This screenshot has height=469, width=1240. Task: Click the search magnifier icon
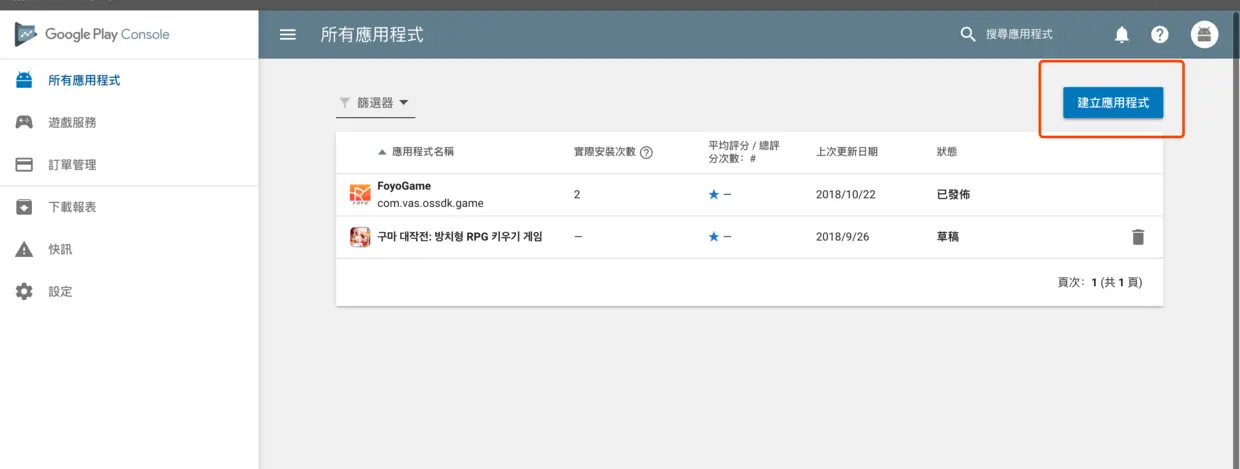coord(967,34)
